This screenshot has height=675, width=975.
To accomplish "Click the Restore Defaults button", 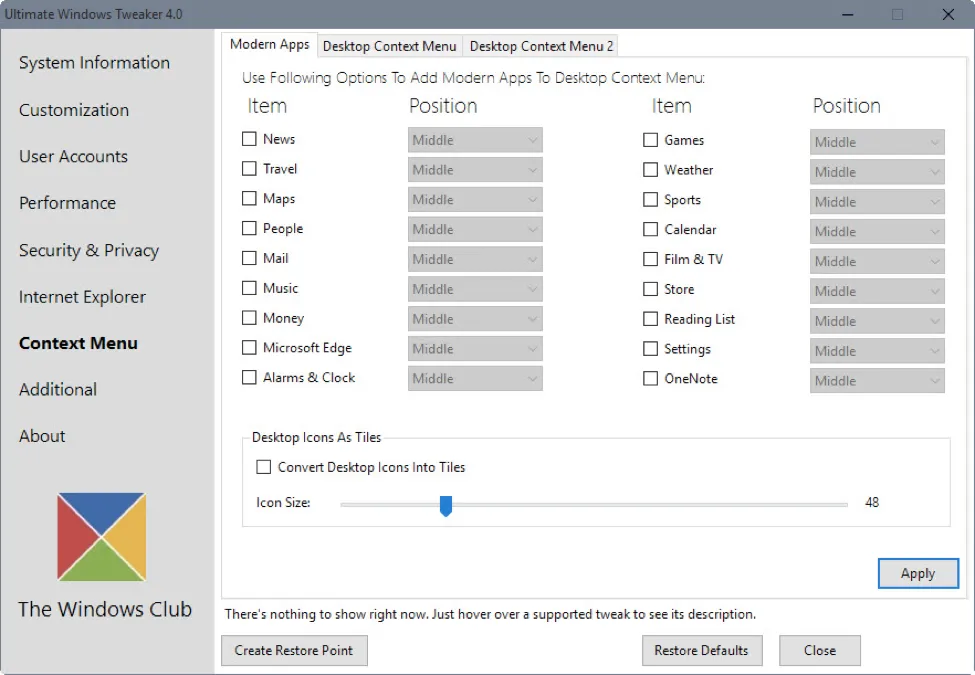I will pyautogui.click(x=702, y=650).
